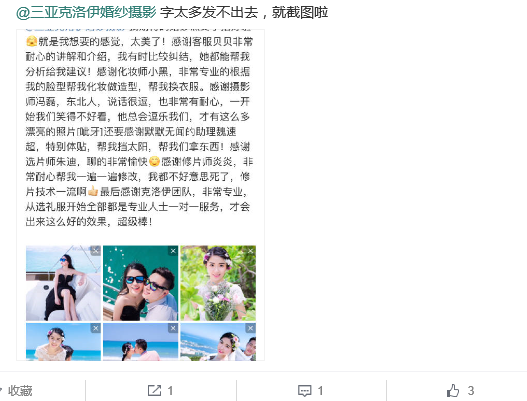Remove the beach bride photo via X
Image resolution: width=527 pixels, height=401 pixels.
pyautogui.click(x=96, y=328)
